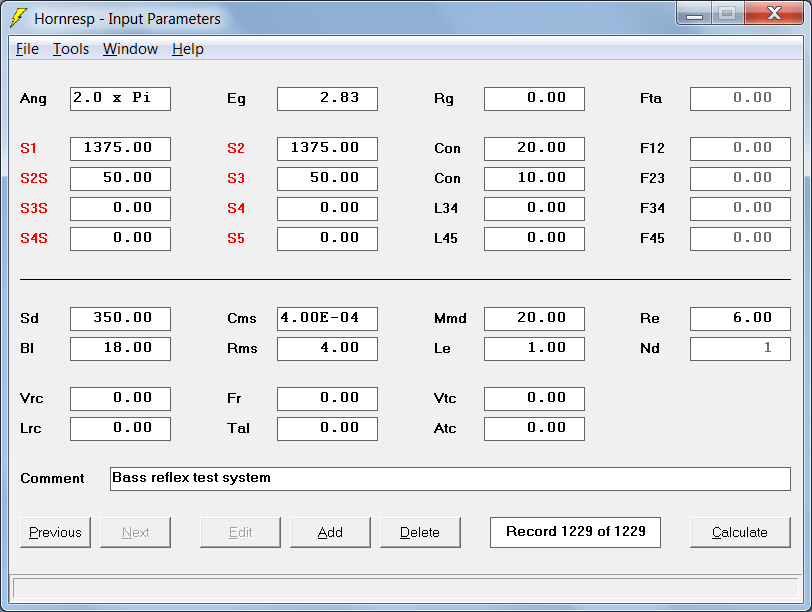Image resolution: width=812 pixels, height=612 pixels.
Task: Select the L45 input field
Action: (534, 239)
